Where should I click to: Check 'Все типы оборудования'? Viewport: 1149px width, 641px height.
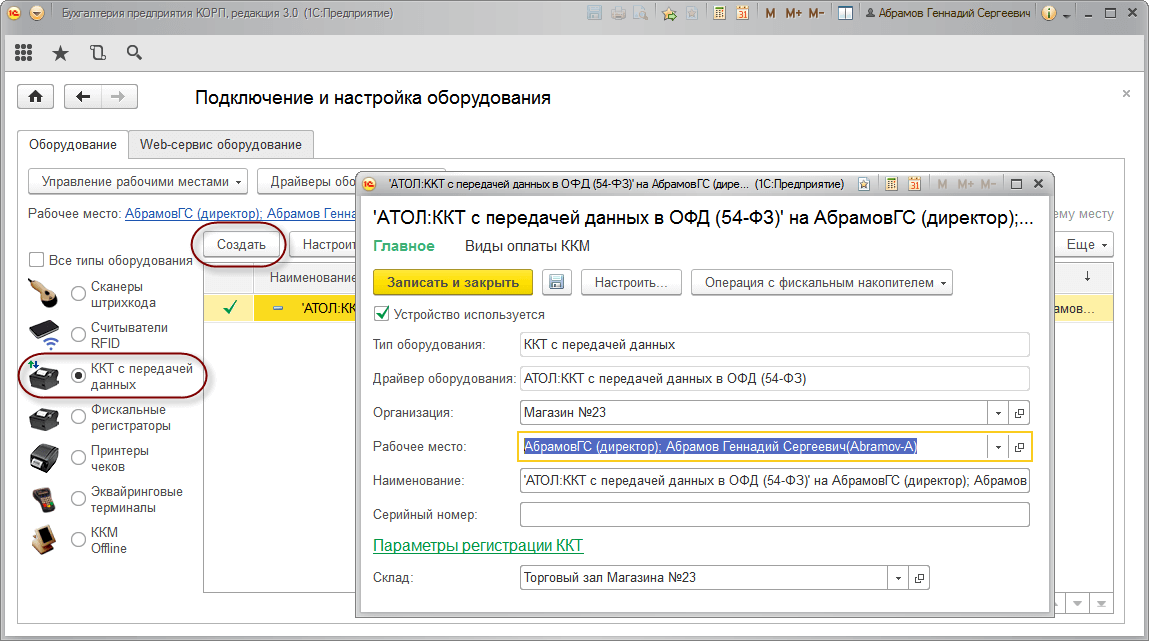pos(36,259)
